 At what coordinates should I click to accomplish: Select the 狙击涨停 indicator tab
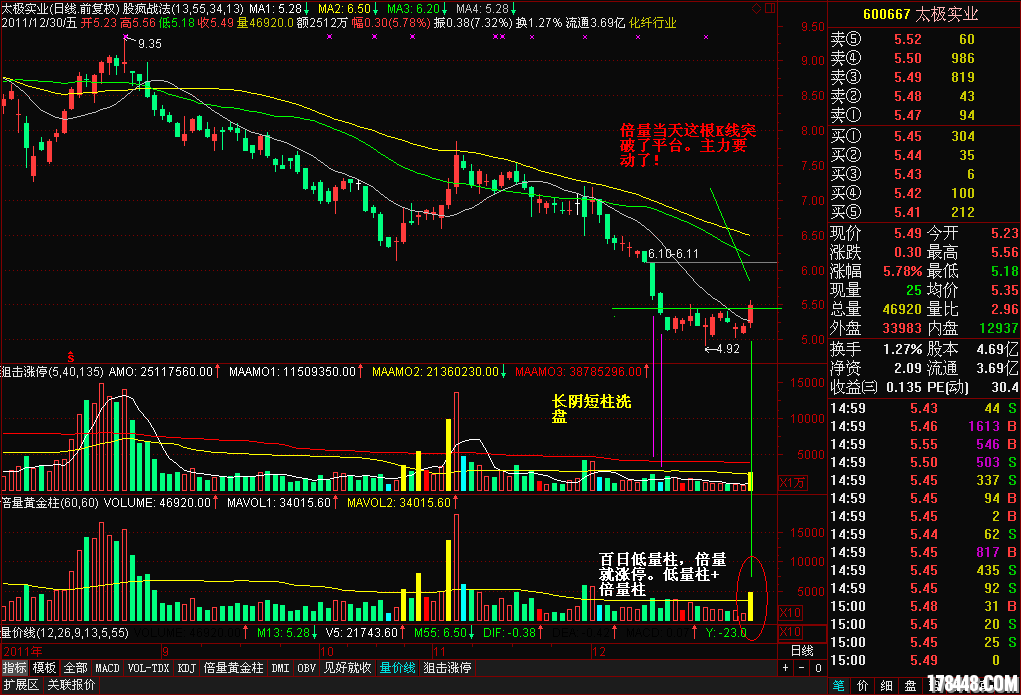pos(447,667)
